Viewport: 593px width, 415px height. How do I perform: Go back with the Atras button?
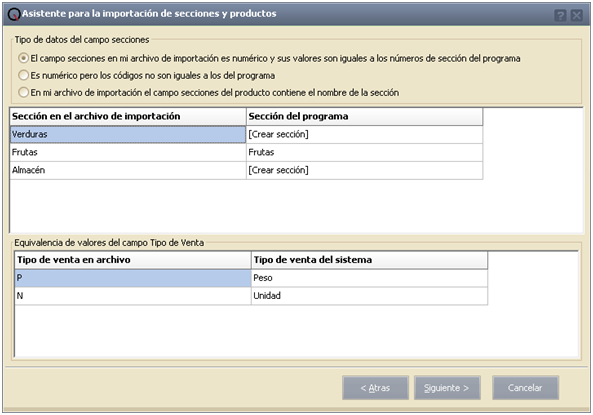pyautogui.click(x=375, y=388)
